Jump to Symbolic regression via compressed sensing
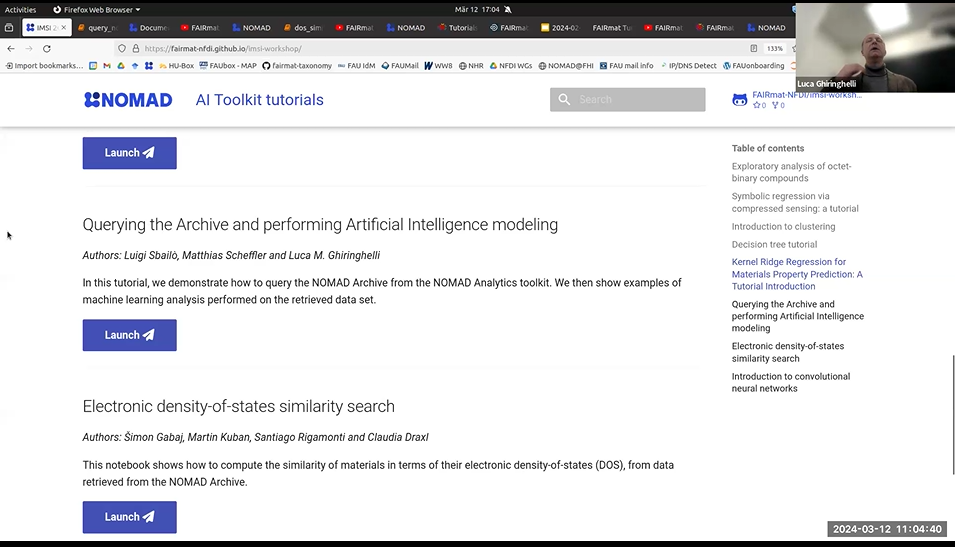The width and height of the screenshot is (955, 547). coord(795,202)
